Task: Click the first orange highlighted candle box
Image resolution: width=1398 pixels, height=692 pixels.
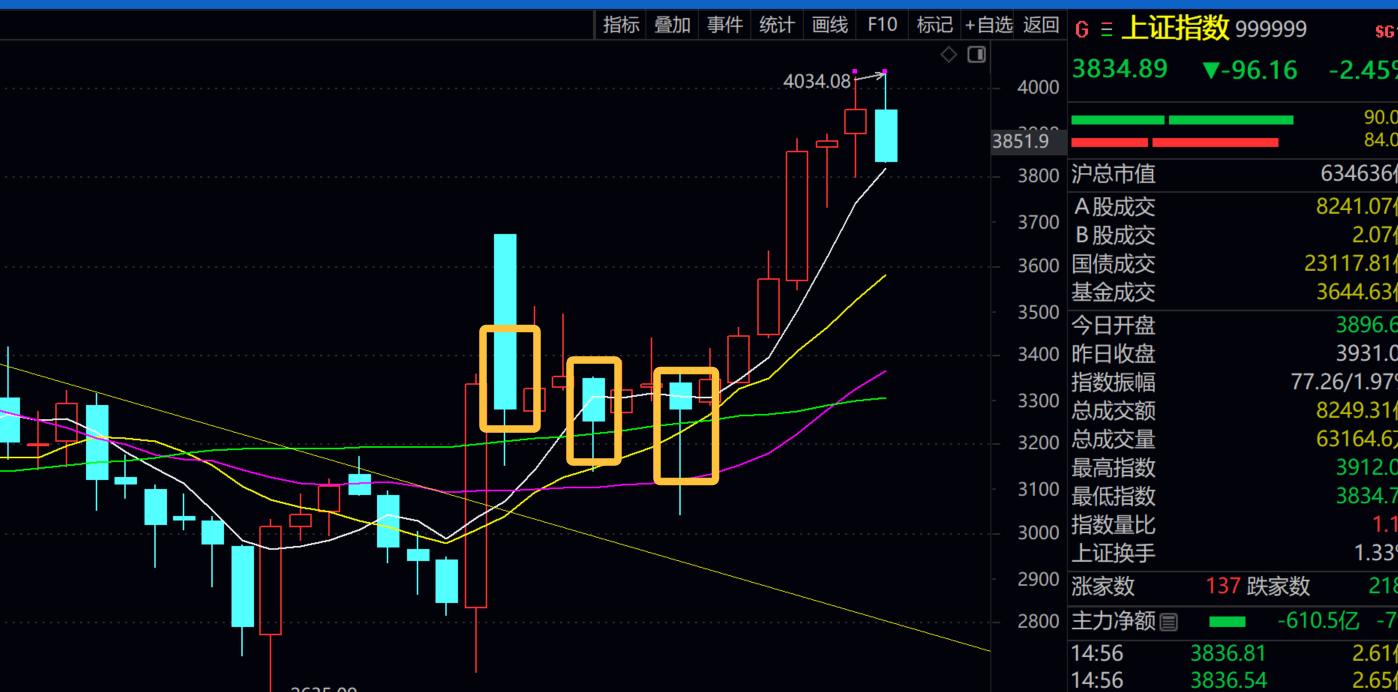Action: tap(510, 379)
